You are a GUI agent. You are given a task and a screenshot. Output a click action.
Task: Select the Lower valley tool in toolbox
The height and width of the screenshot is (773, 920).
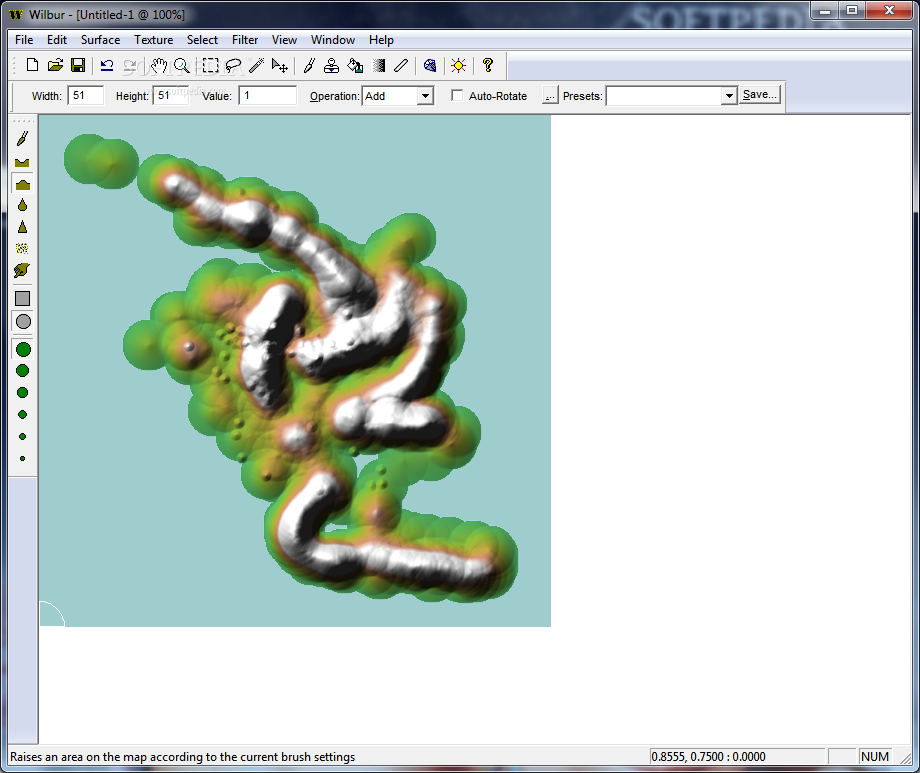(x=22, y=162)
